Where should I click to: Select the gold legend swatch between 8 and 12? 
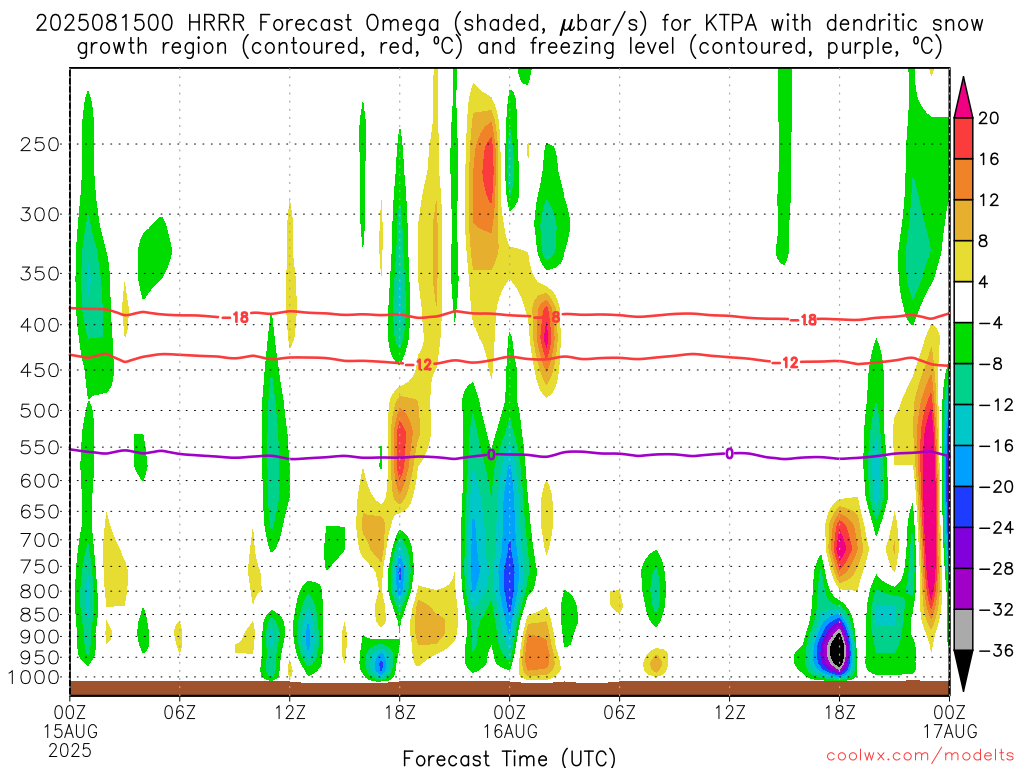(963, 220)
